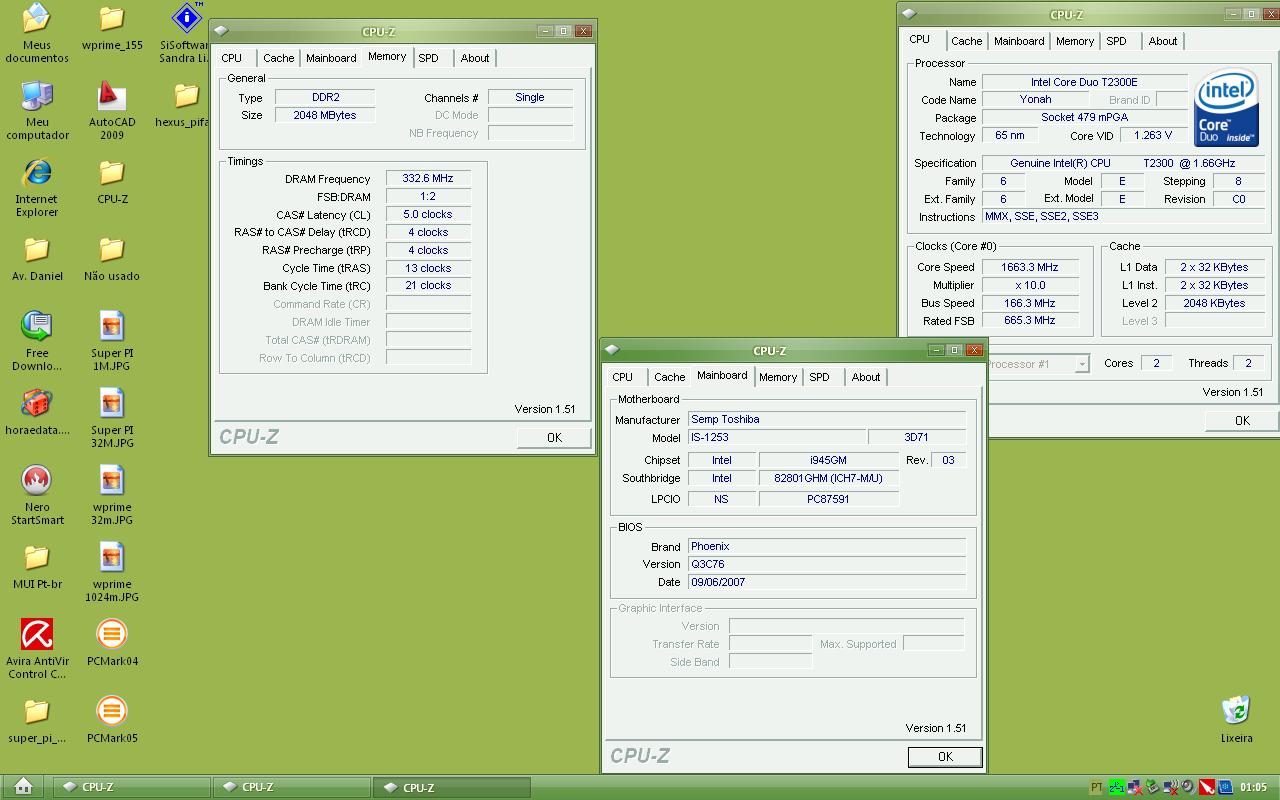The image size is (1280, 800).
Task: Open the Não usado folder
Action: coord(112,258)
